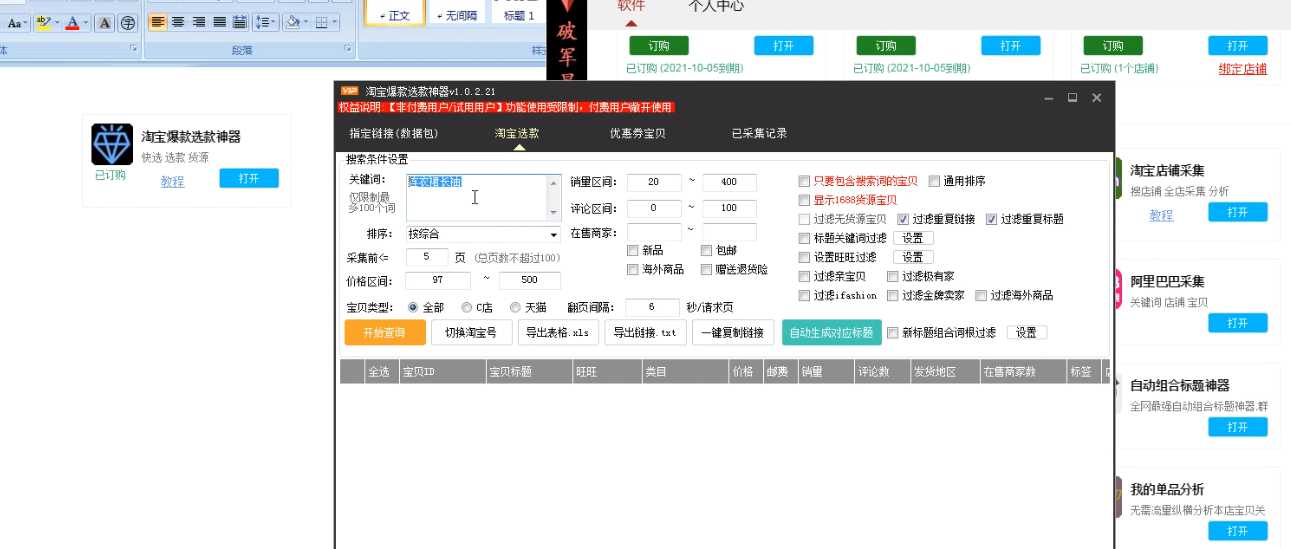Click 设置 beside 标题关键词过滤
Image resolution: width=1291 pixels, height=549 pixels.
coord(913,238)
